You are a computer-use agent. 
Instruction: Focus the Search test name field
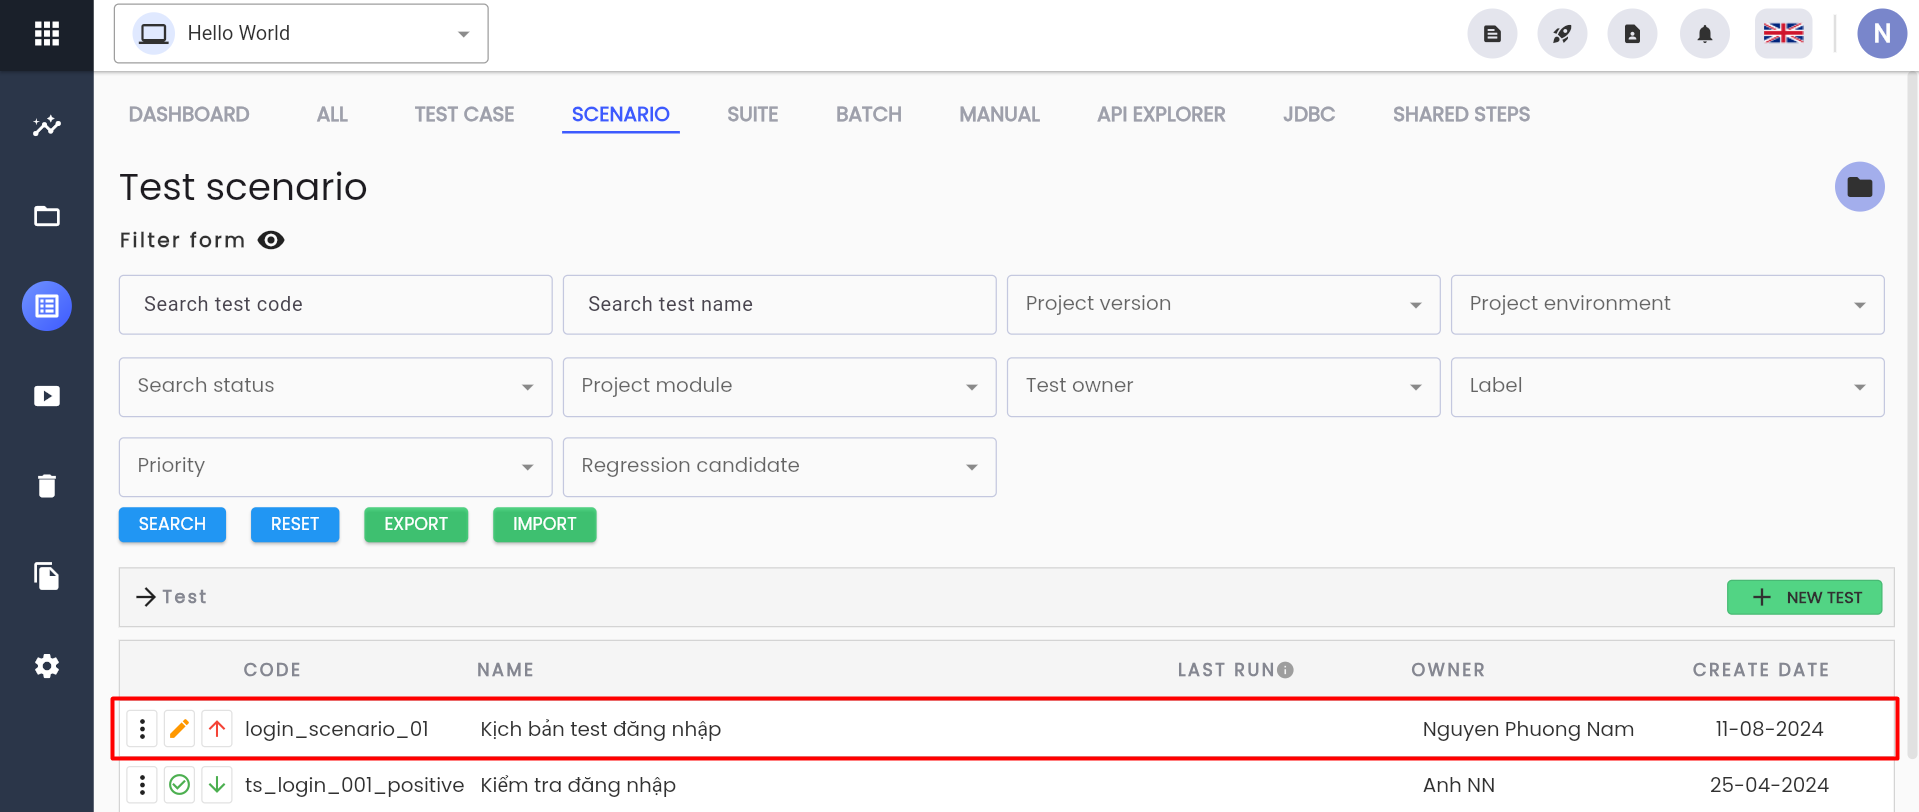[x=779, y=304]
